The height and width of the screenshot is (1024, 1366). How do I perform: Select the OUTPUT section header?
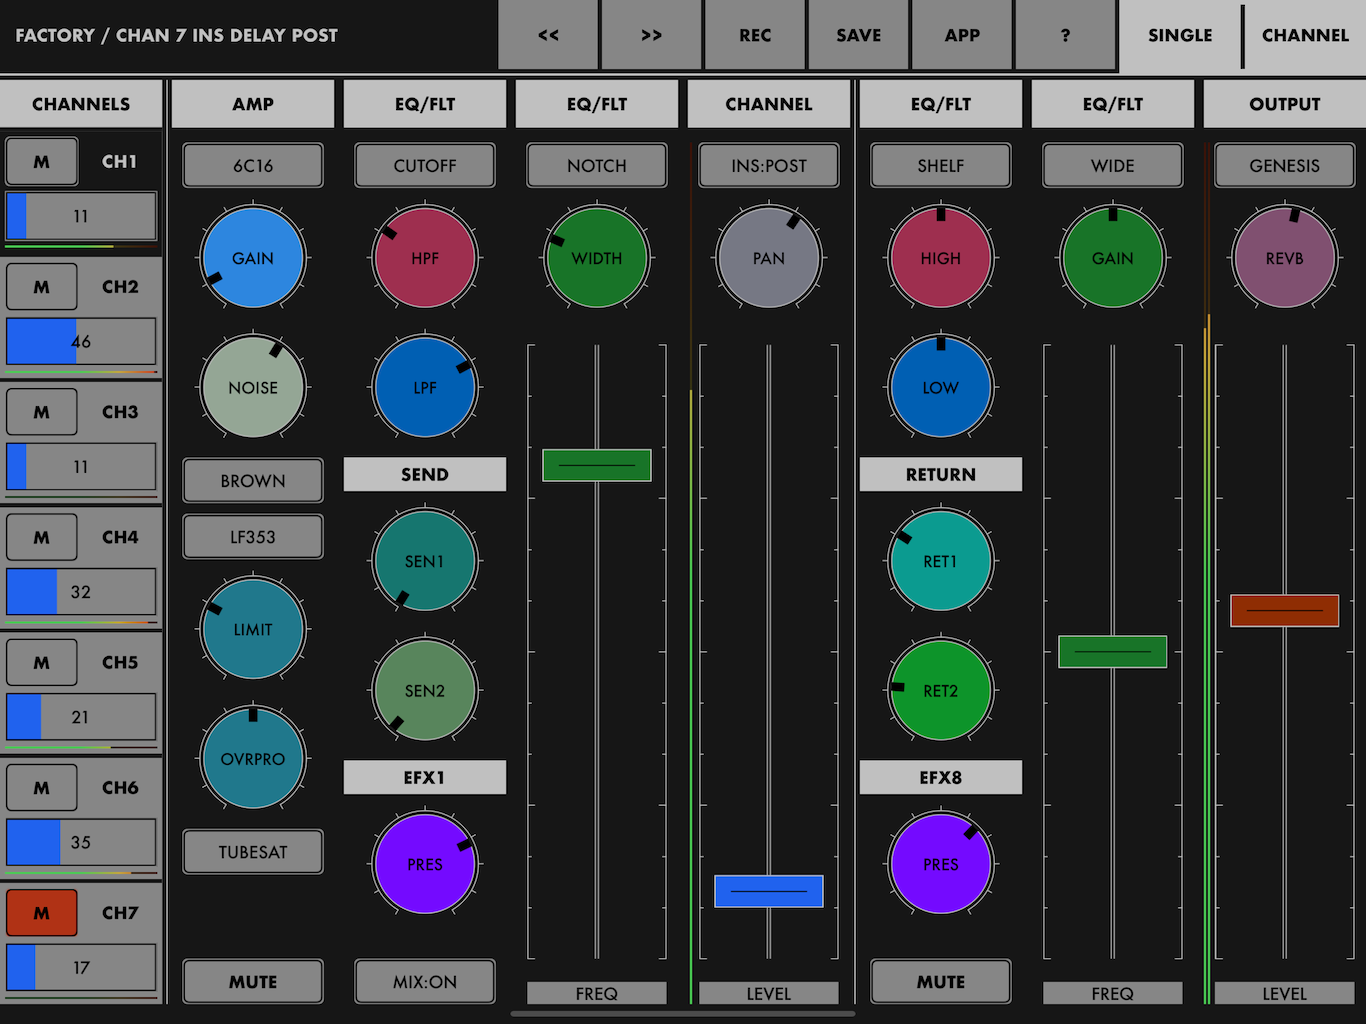1285,104
